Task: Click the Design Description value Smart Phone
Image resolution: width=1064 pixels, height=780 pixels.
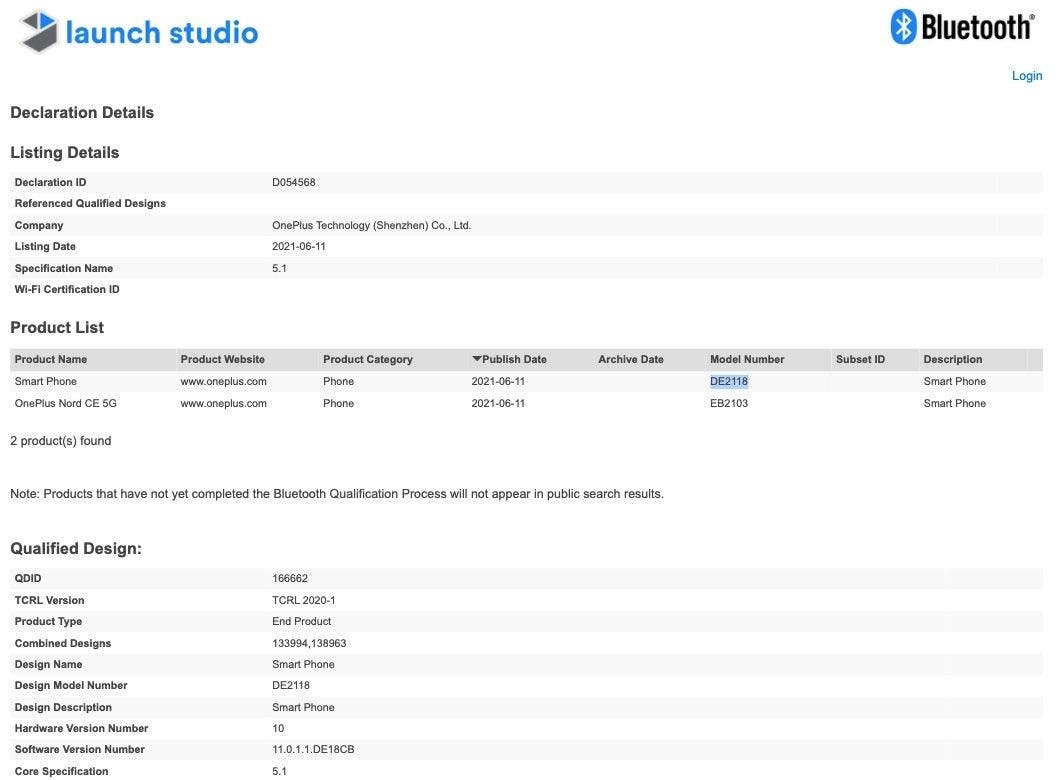Action: coord(303,707)
